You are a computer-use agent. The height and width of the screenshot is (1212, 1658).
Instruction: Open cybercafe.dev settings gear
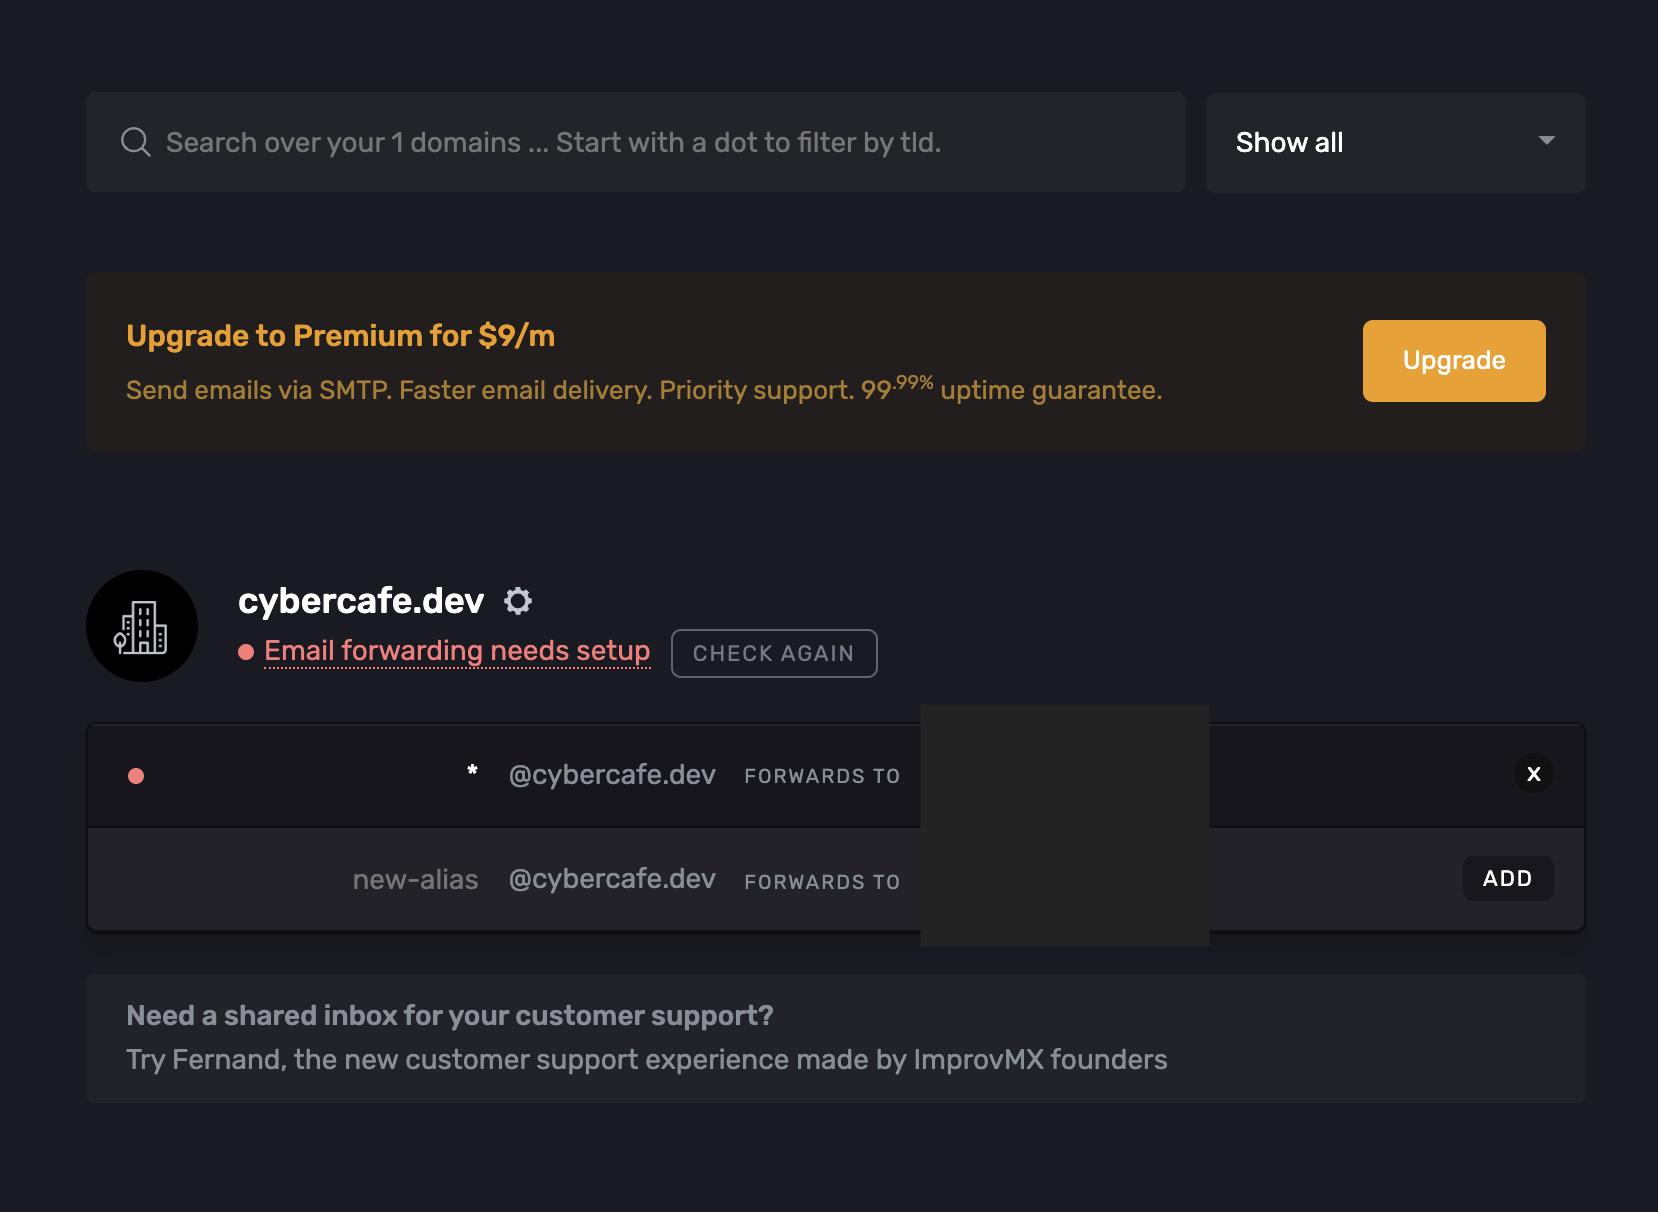[518, 601]
